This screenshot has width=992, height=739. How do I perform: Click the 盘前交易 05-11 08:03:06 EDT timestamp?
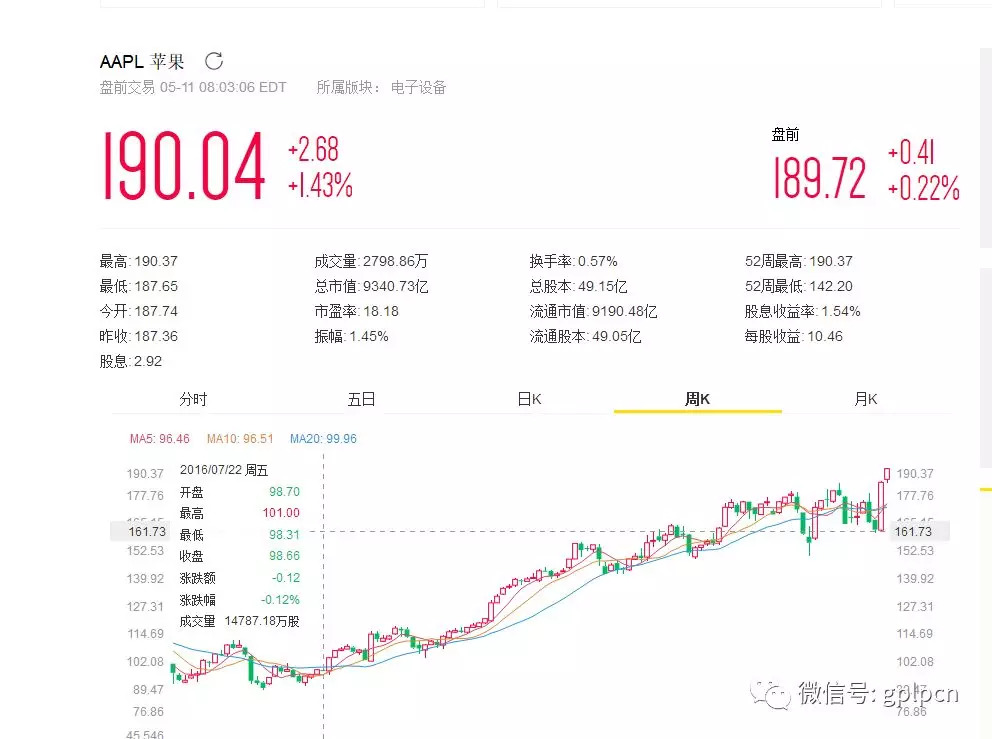click(193, 87)
